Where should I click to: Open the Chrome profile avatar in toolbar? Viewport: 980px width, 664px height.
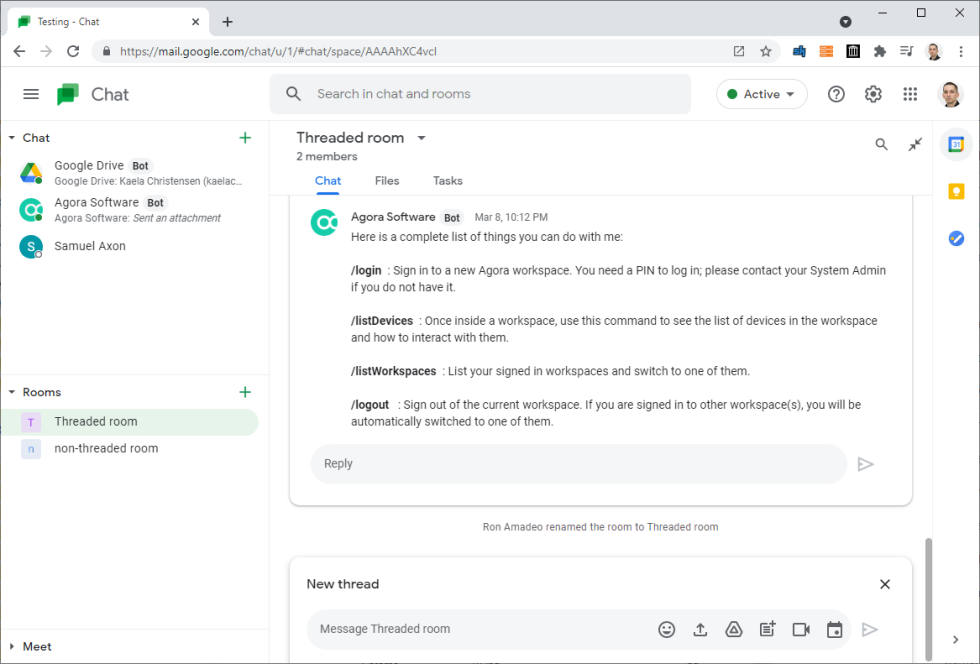pos(934,51)
